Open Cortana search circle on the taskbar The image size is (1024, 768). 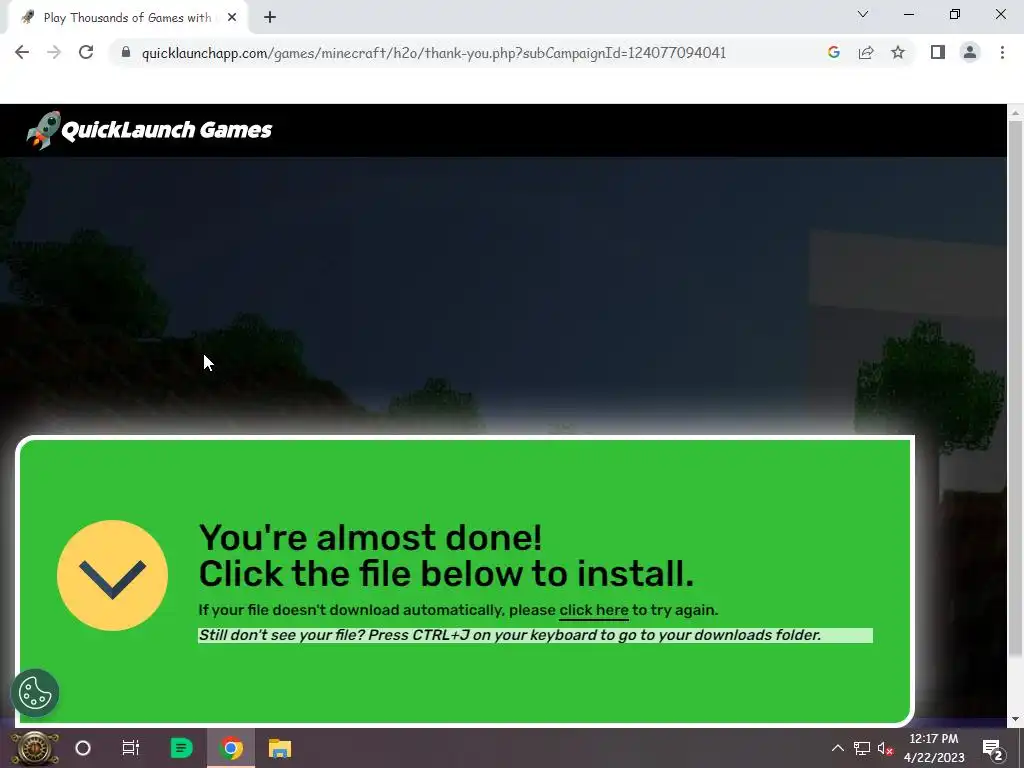click(x=83, y=748)
